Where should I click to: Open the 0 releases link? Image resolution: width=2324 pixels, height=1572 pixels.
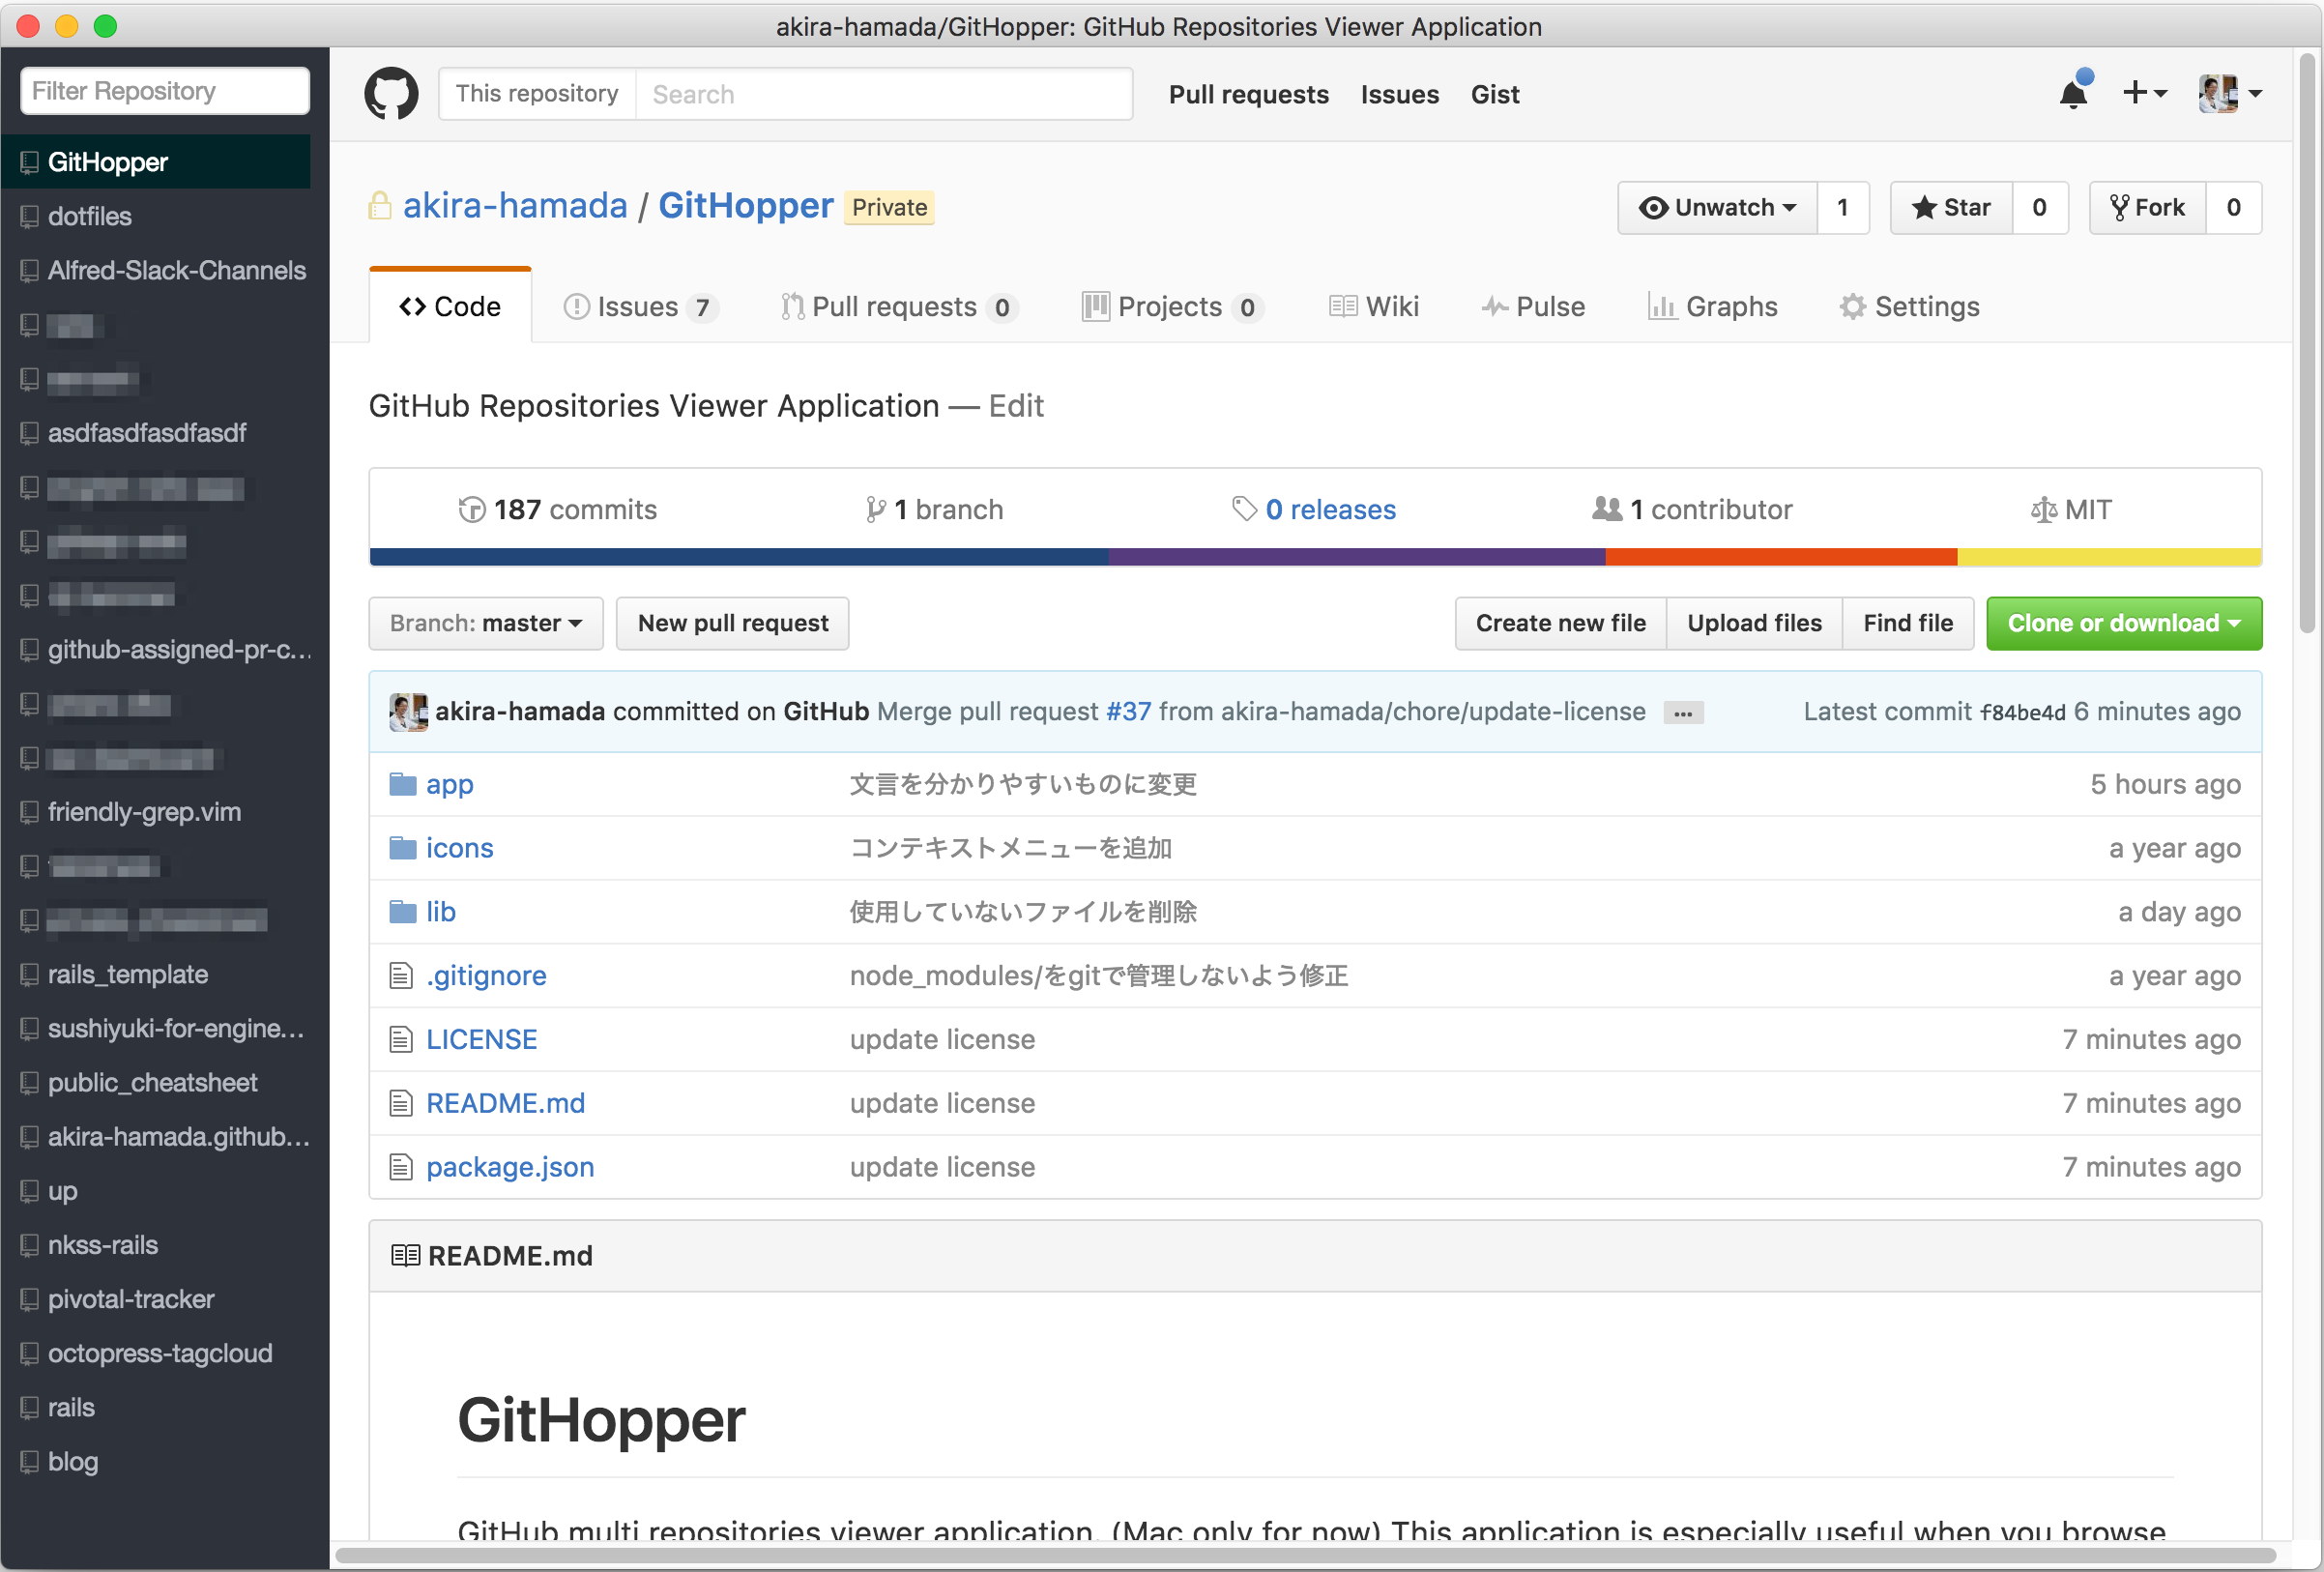coord(1329,510)
